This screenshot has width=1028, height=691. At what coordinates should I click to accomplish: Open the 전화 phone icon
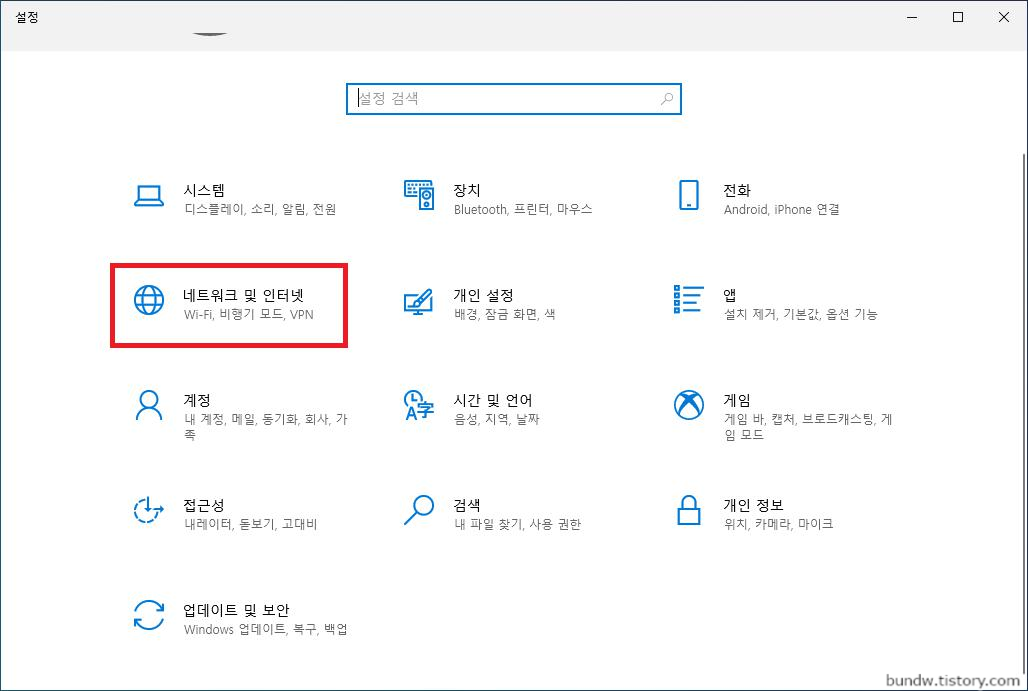click(688, 195)
